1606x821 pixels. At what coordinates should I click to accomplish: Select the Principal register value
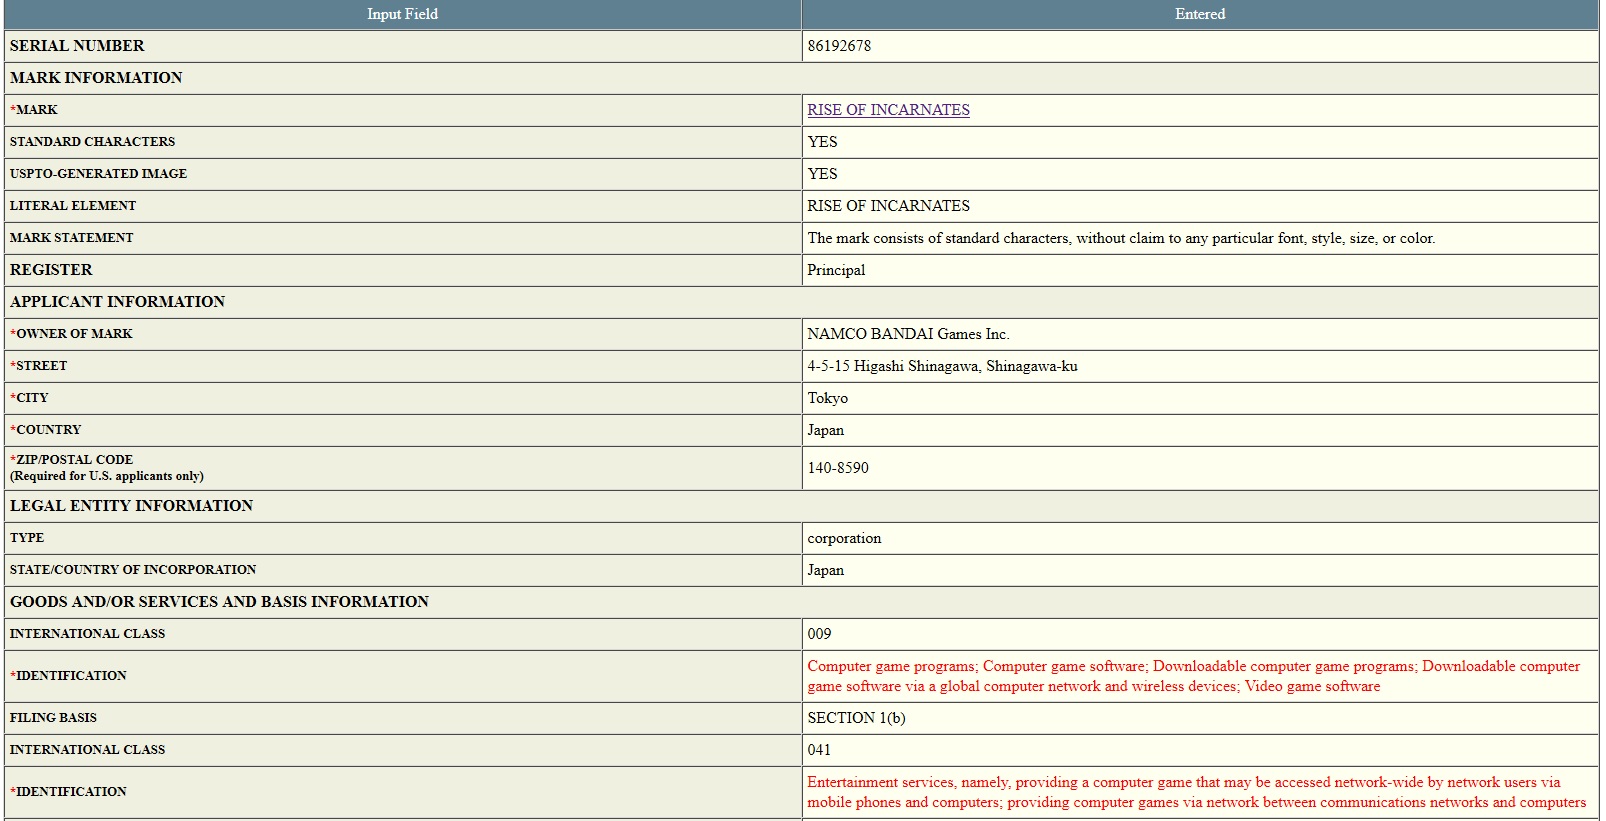pos(836,270)
